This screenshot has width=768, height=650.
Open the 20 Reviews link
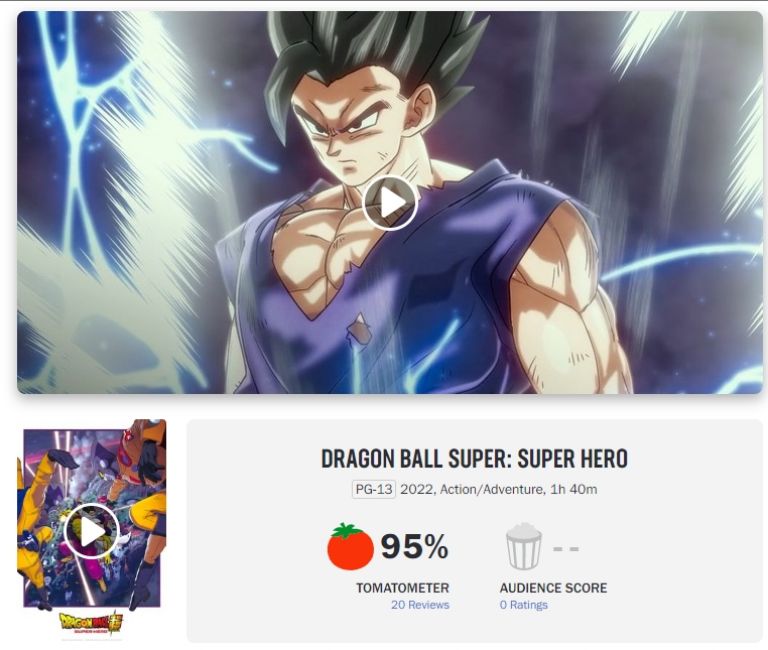point(420,605)
